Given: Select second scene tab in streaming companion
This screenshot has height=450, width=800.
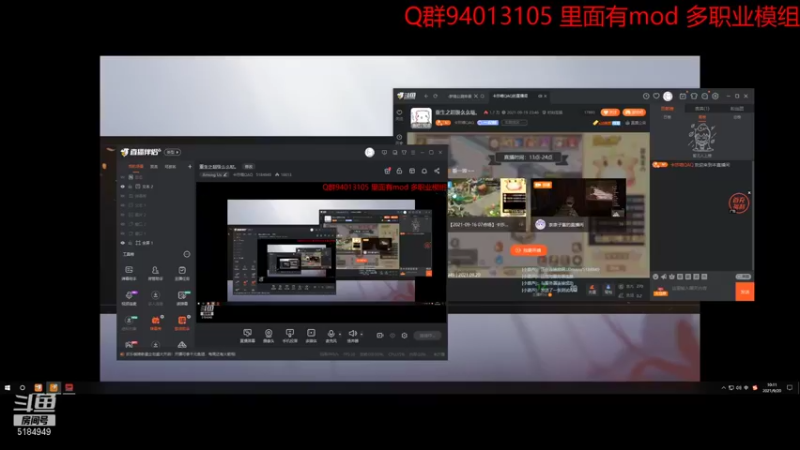Looking at the screenshot, I should point(154,167).
